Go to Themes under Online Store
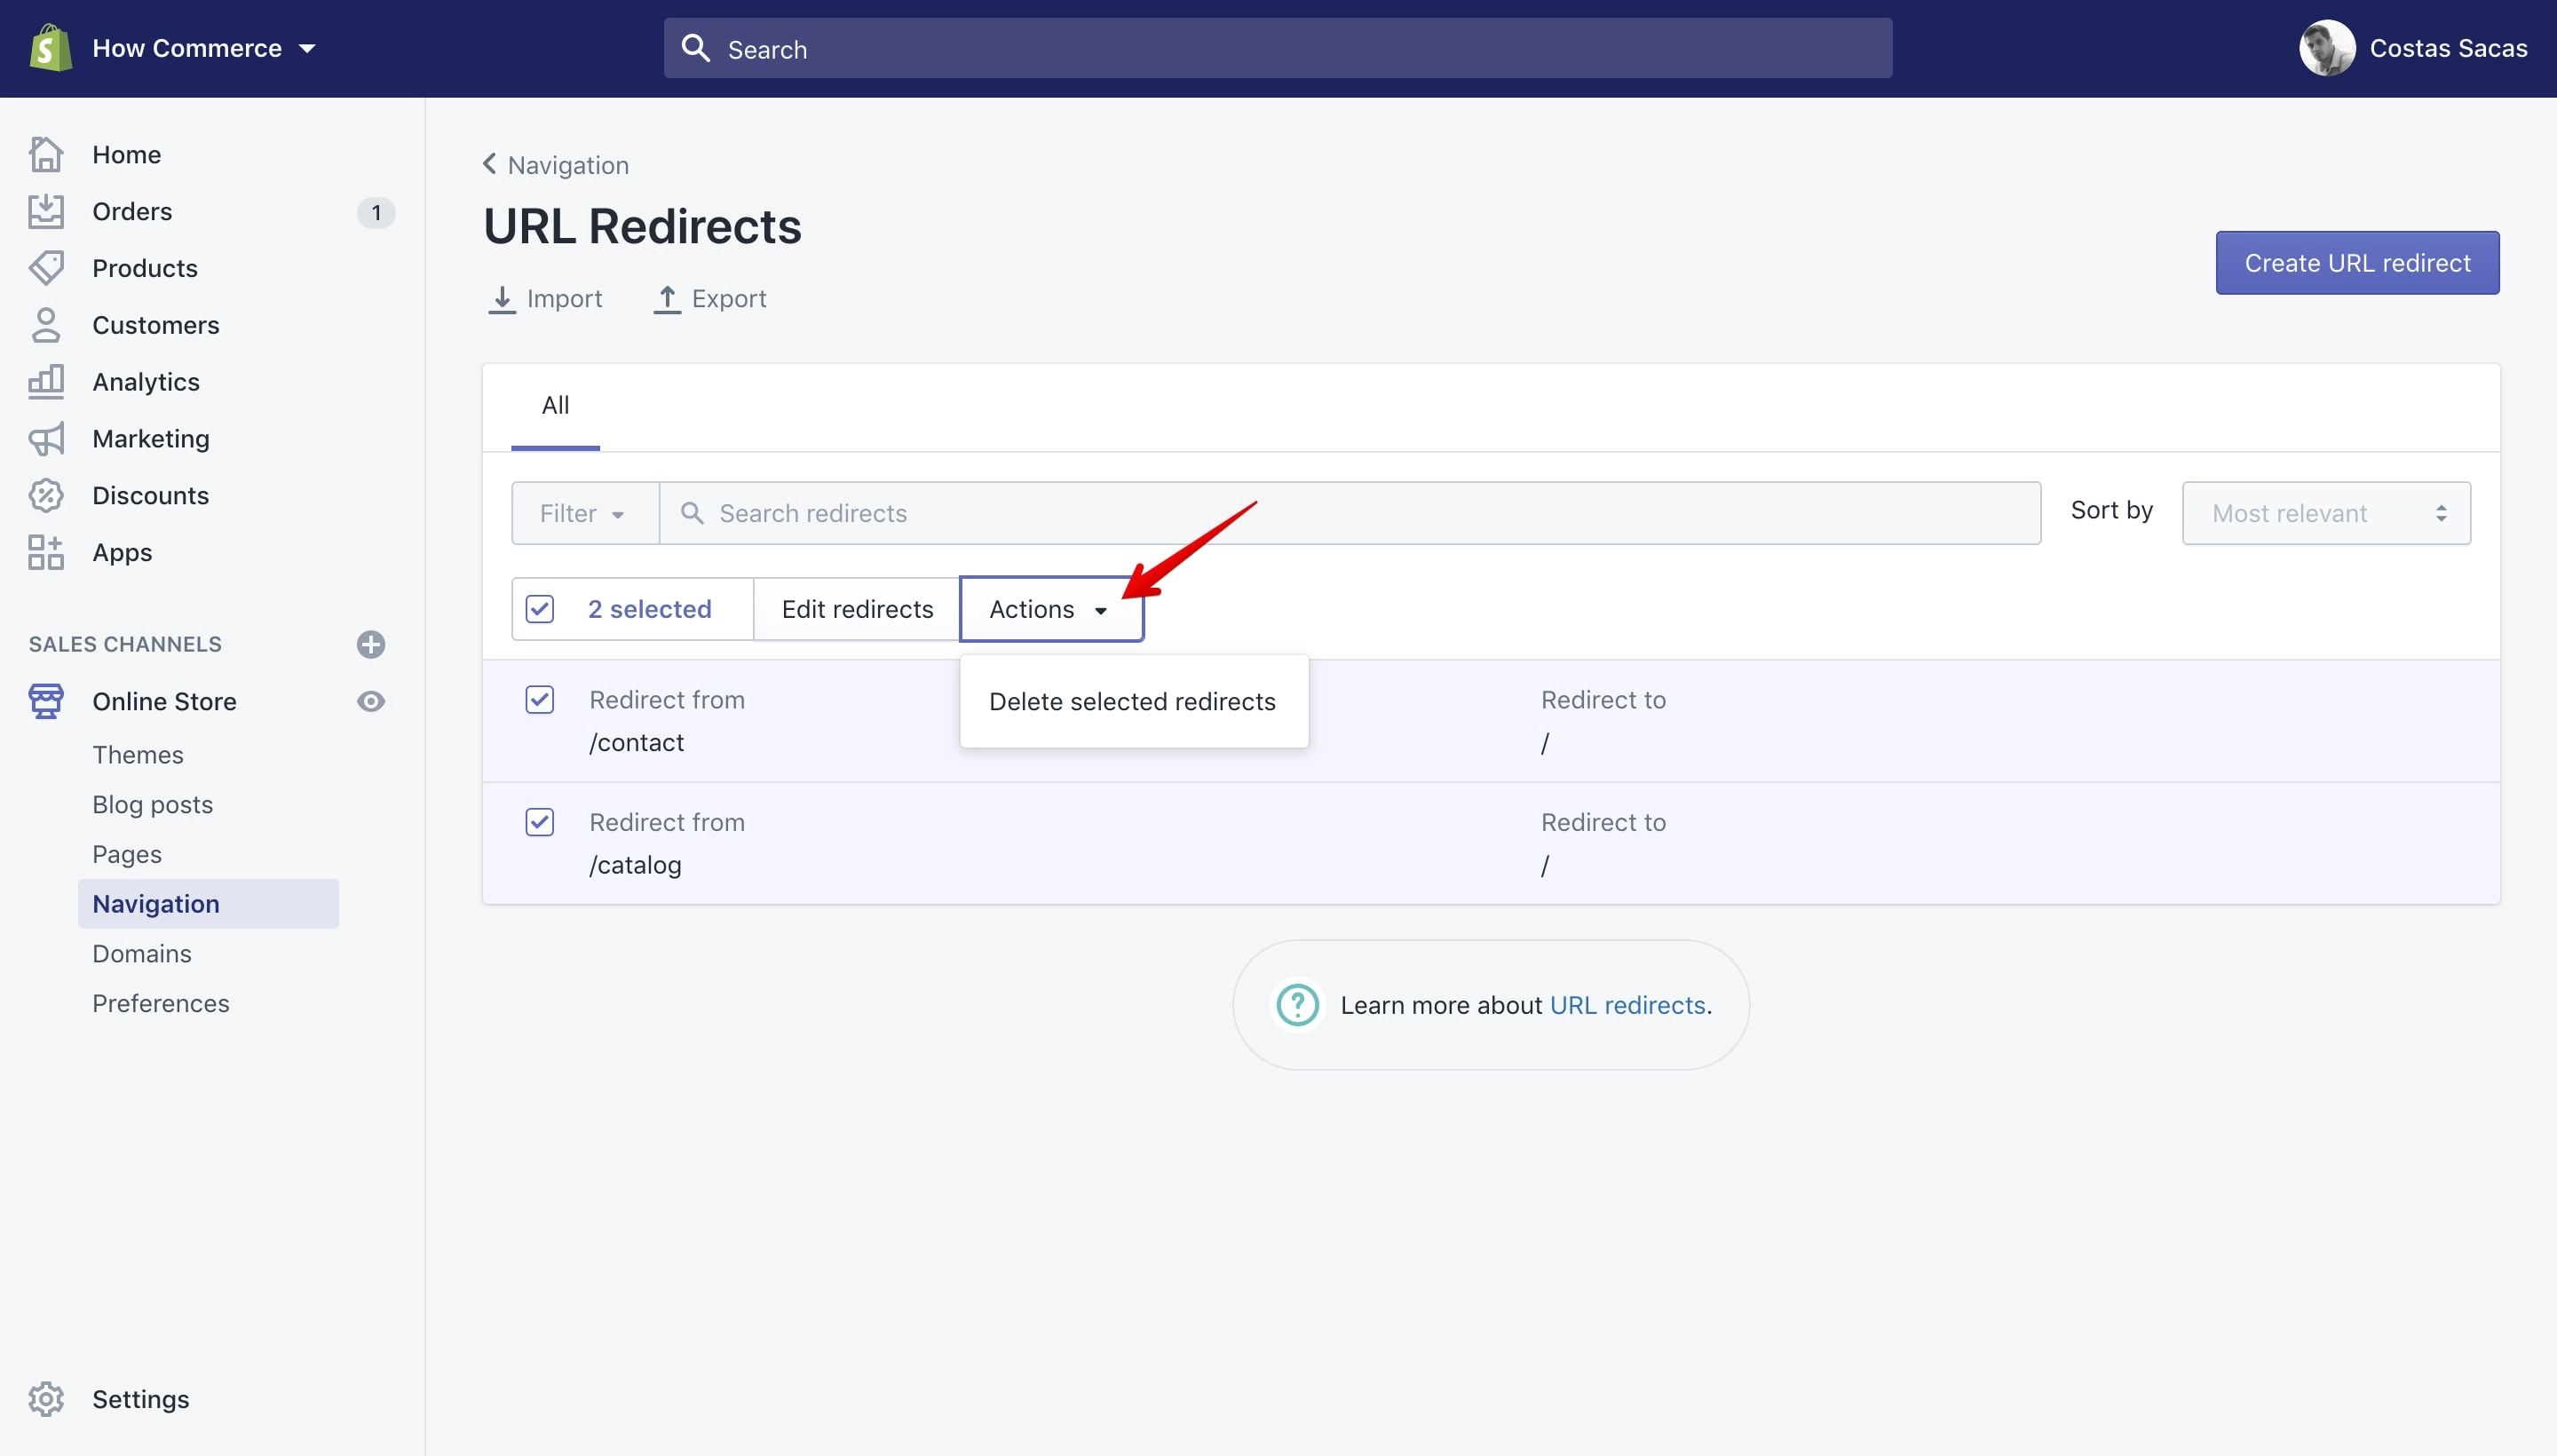Image resolution: width=2557 pixels, height=1456 pixels. (138, 754)
